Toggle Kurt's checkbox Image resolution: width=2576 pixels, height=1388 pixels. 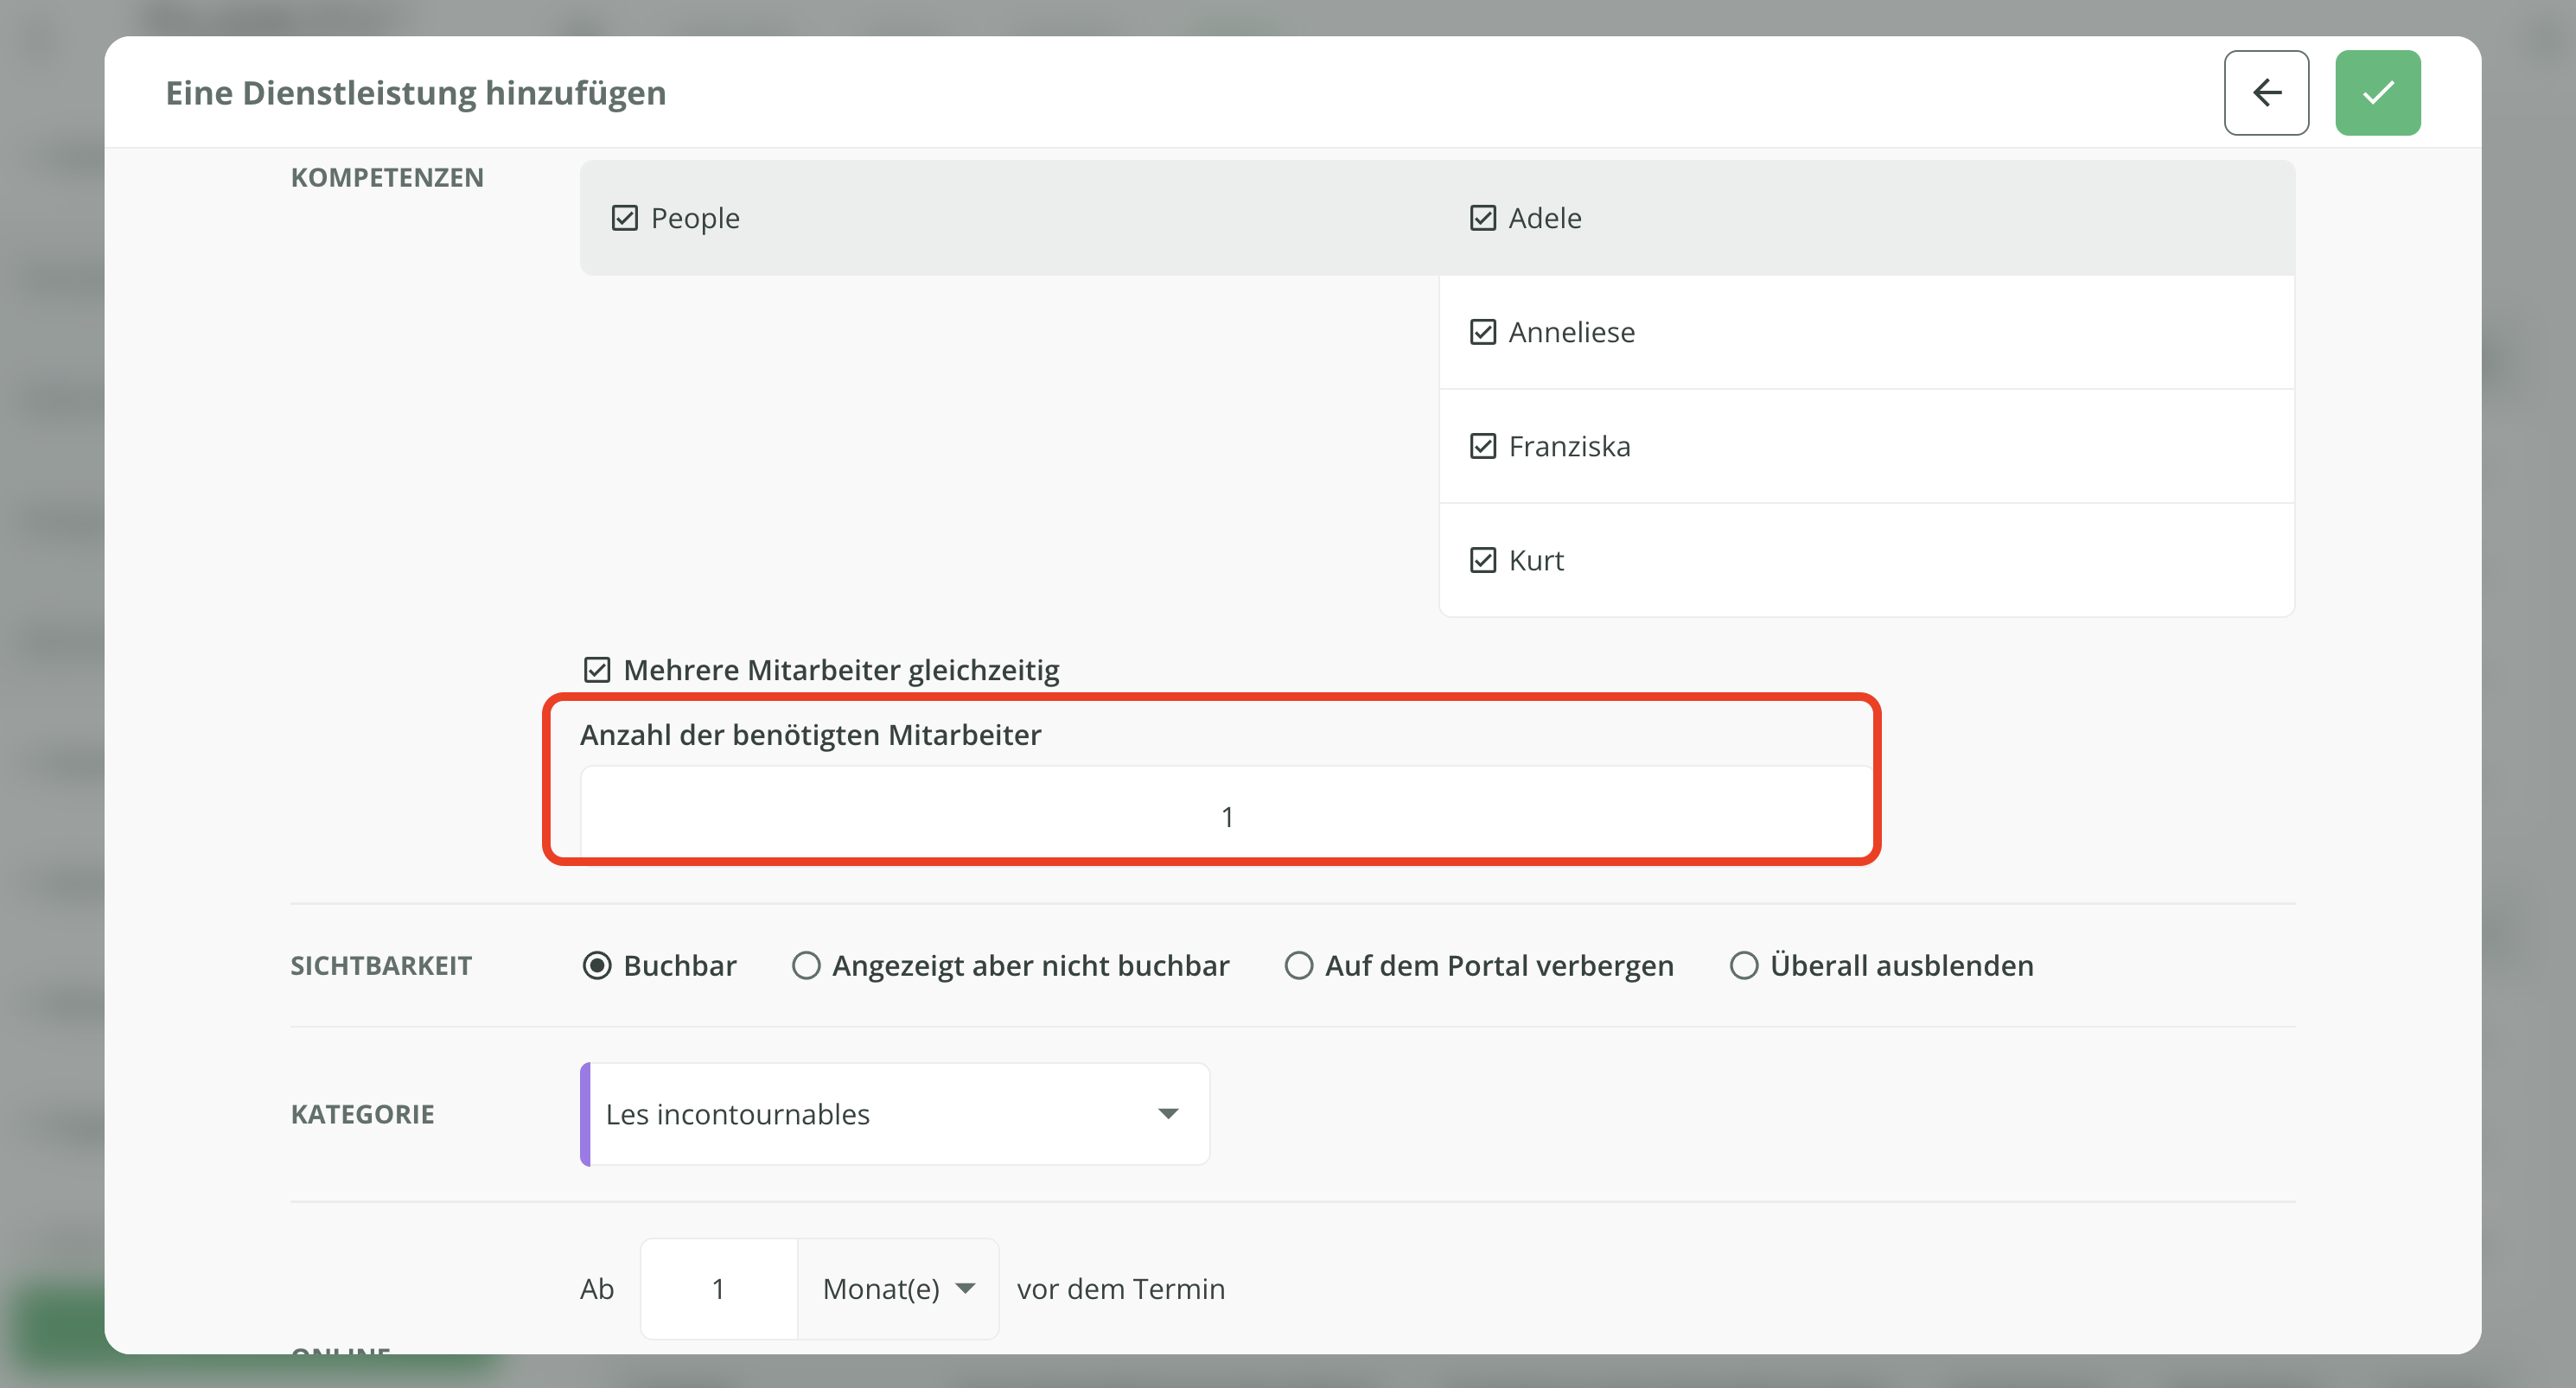coord(1482,560)
